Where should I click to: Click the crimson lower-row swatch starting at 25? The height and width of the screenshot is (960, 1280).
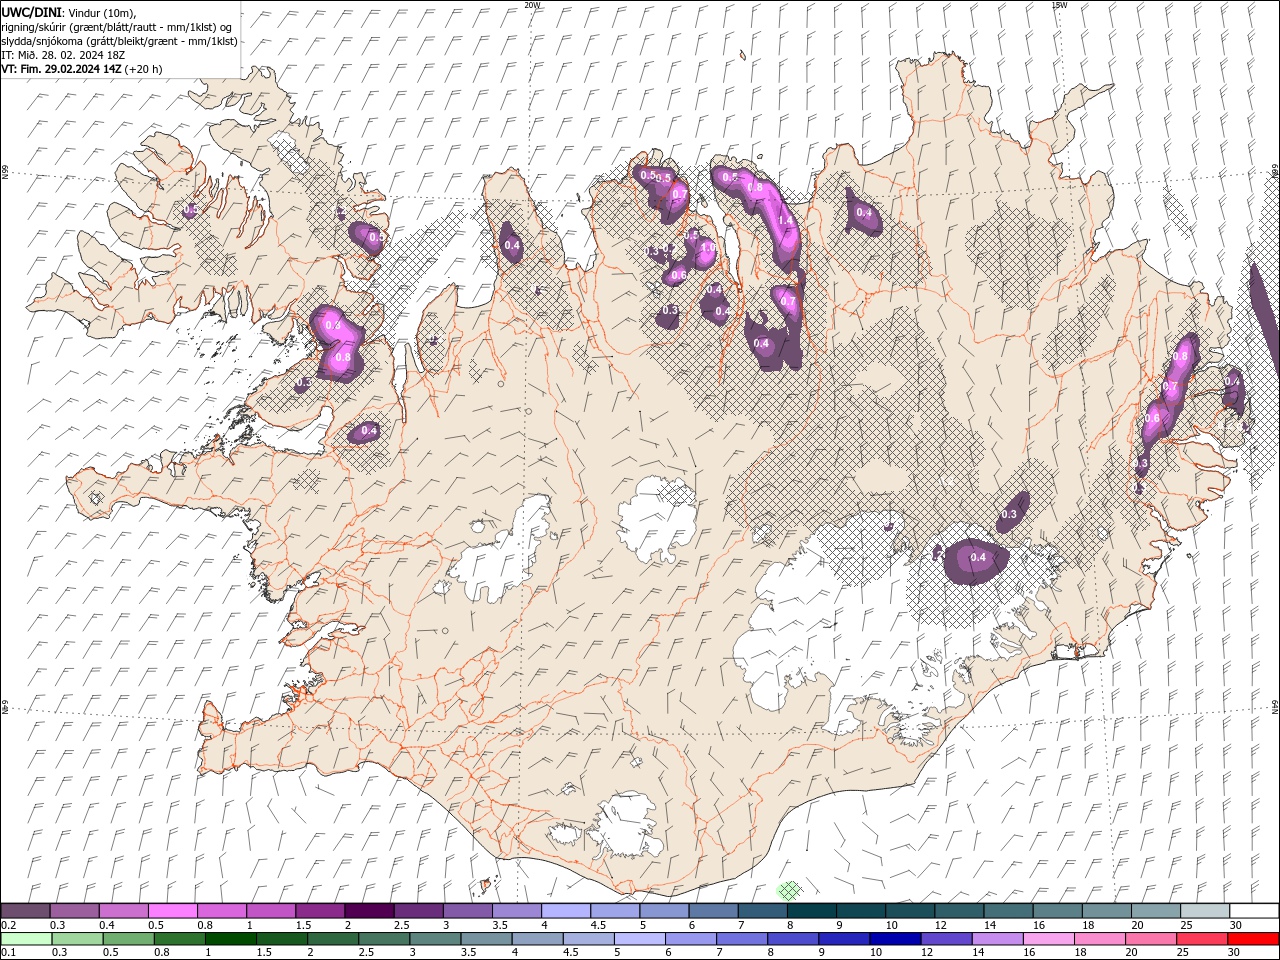click(1201, 939)
